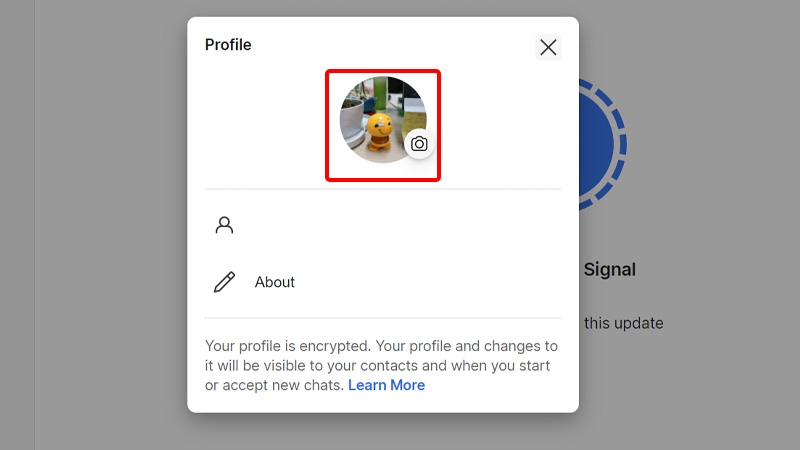This screenshot has width=800, height=450.
Task: Click the person icon in the name row
Action: coord(224,225)
